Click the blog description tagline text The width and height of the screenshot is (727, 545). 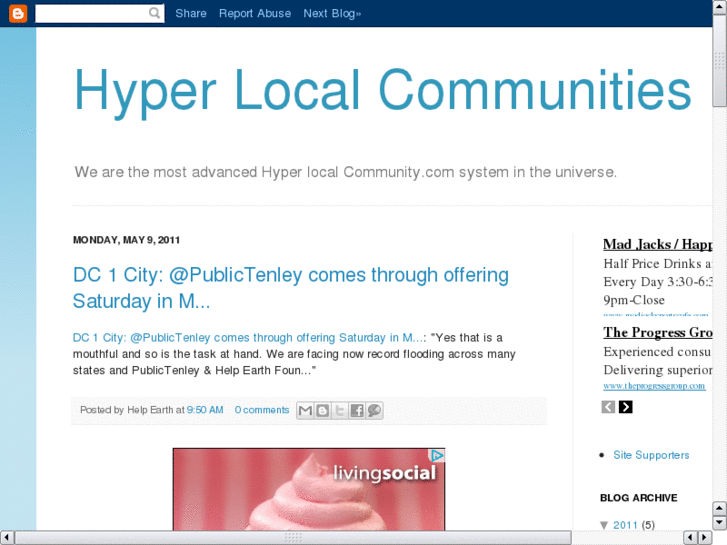point(345,172)
